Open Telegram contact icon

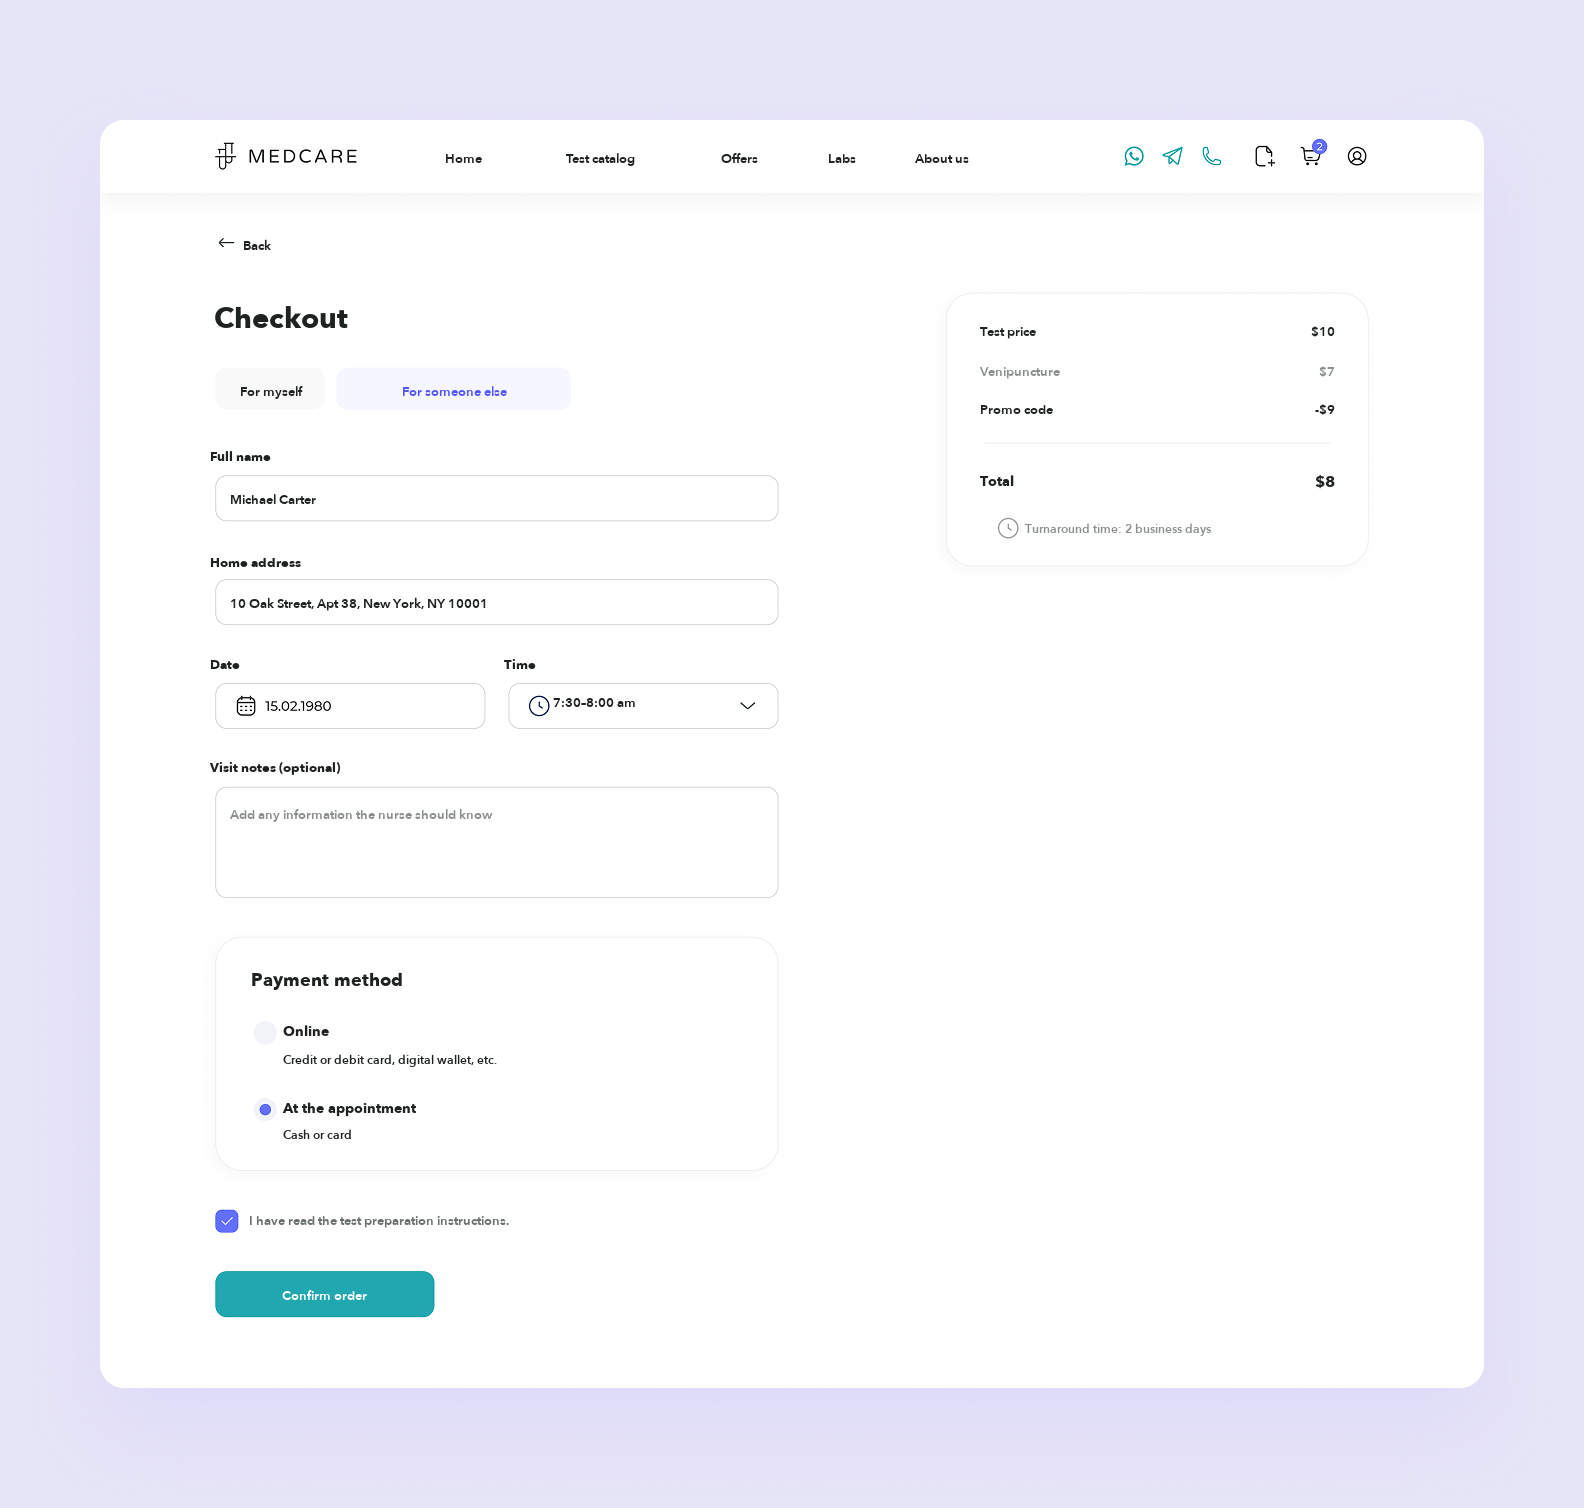[1173, 156]
